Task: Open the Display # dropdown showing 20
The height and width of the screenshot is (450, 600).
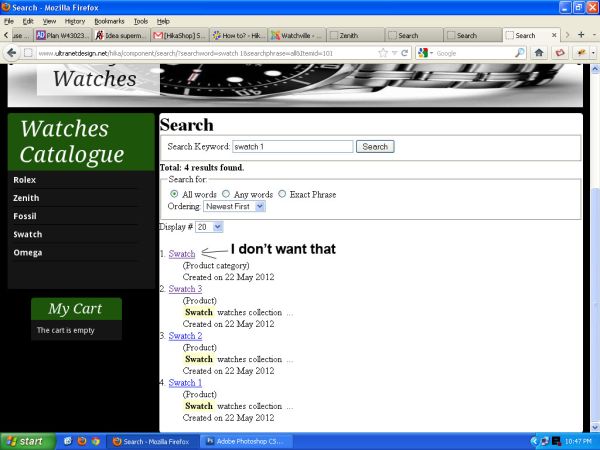Action: (x=209, y=227)
